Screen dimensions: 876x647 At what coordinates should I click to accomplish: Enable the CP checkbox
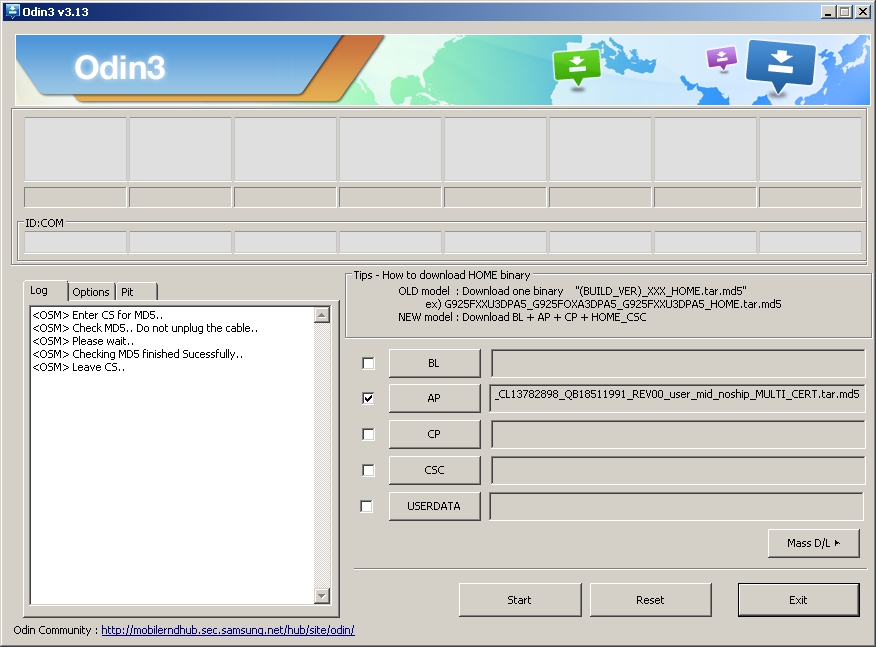[368, 434]
